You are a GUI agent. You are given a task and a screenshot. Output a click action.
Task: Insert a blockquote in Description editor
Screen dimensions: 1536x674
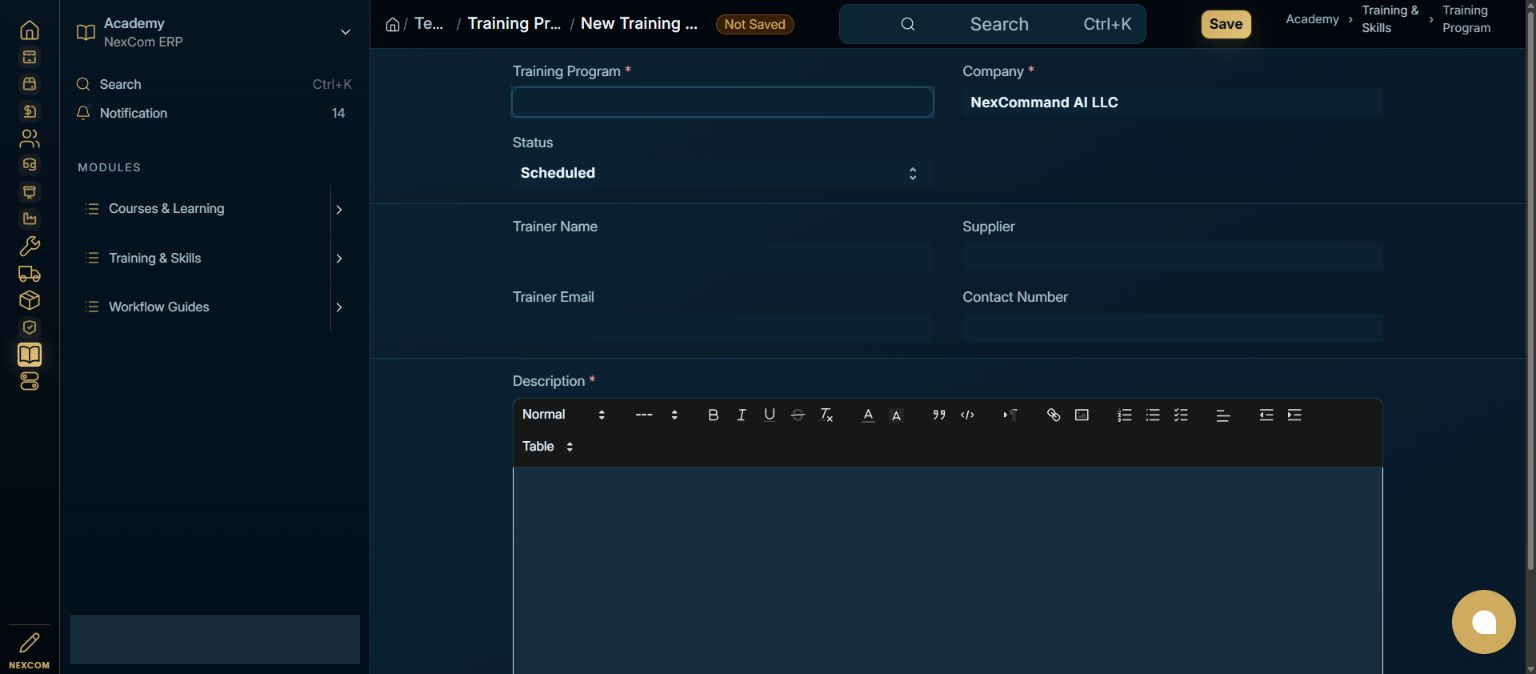tap(939, 415)
